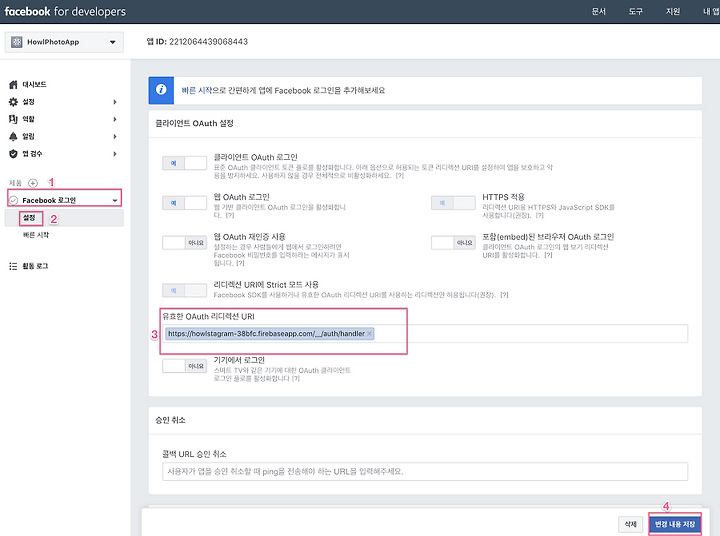Open help [?] for Strict 모드
Screen dimensions: 720x536
[504, 295]
